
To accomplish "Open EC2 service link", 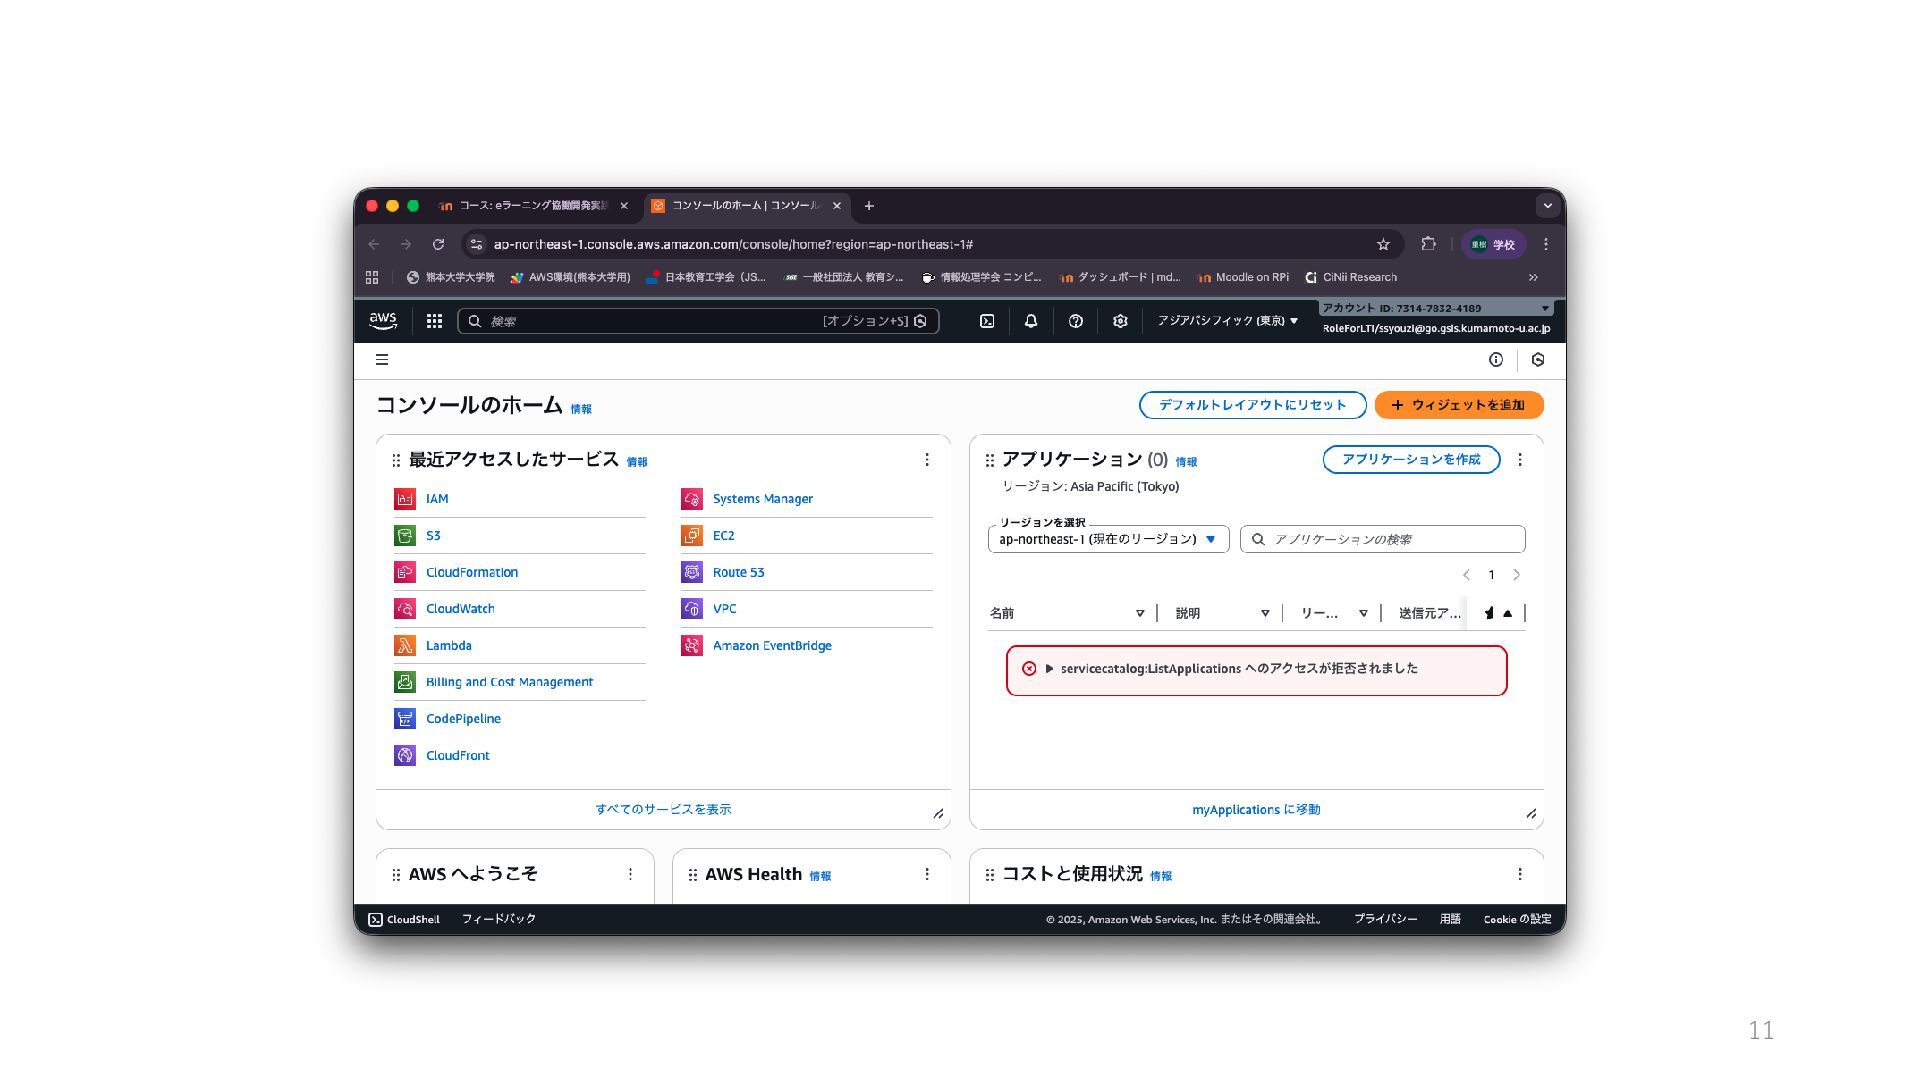I will tap(723, 536).
